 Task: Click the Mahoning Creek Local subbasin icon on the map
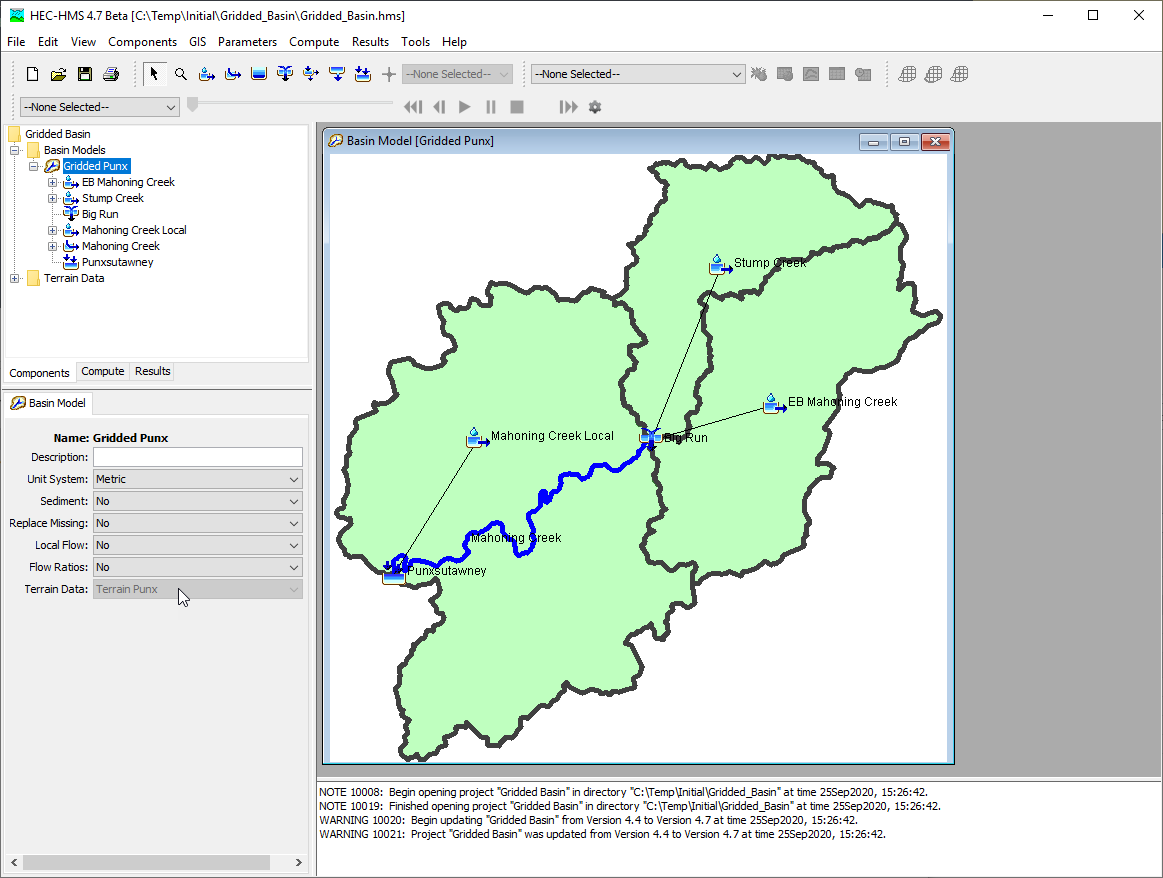click(x=476, y=438)
